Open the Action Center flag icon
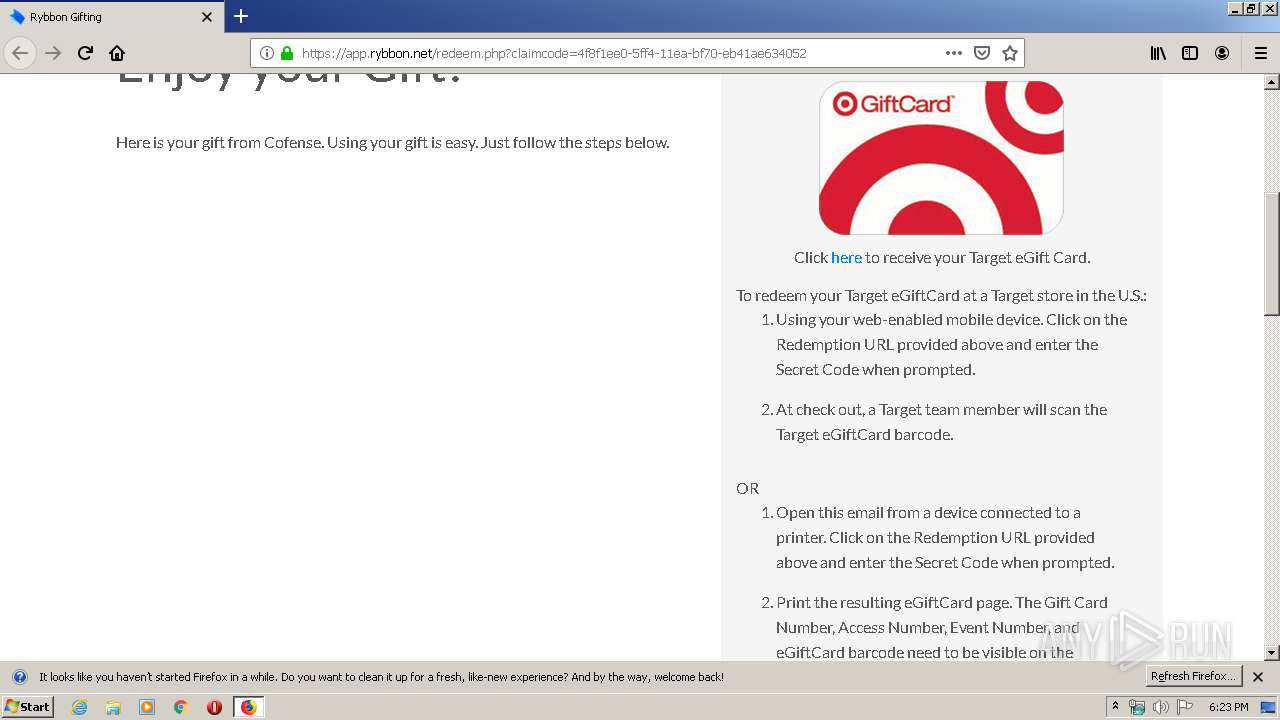This screenshot has width=1280, height=720. 1185,707
